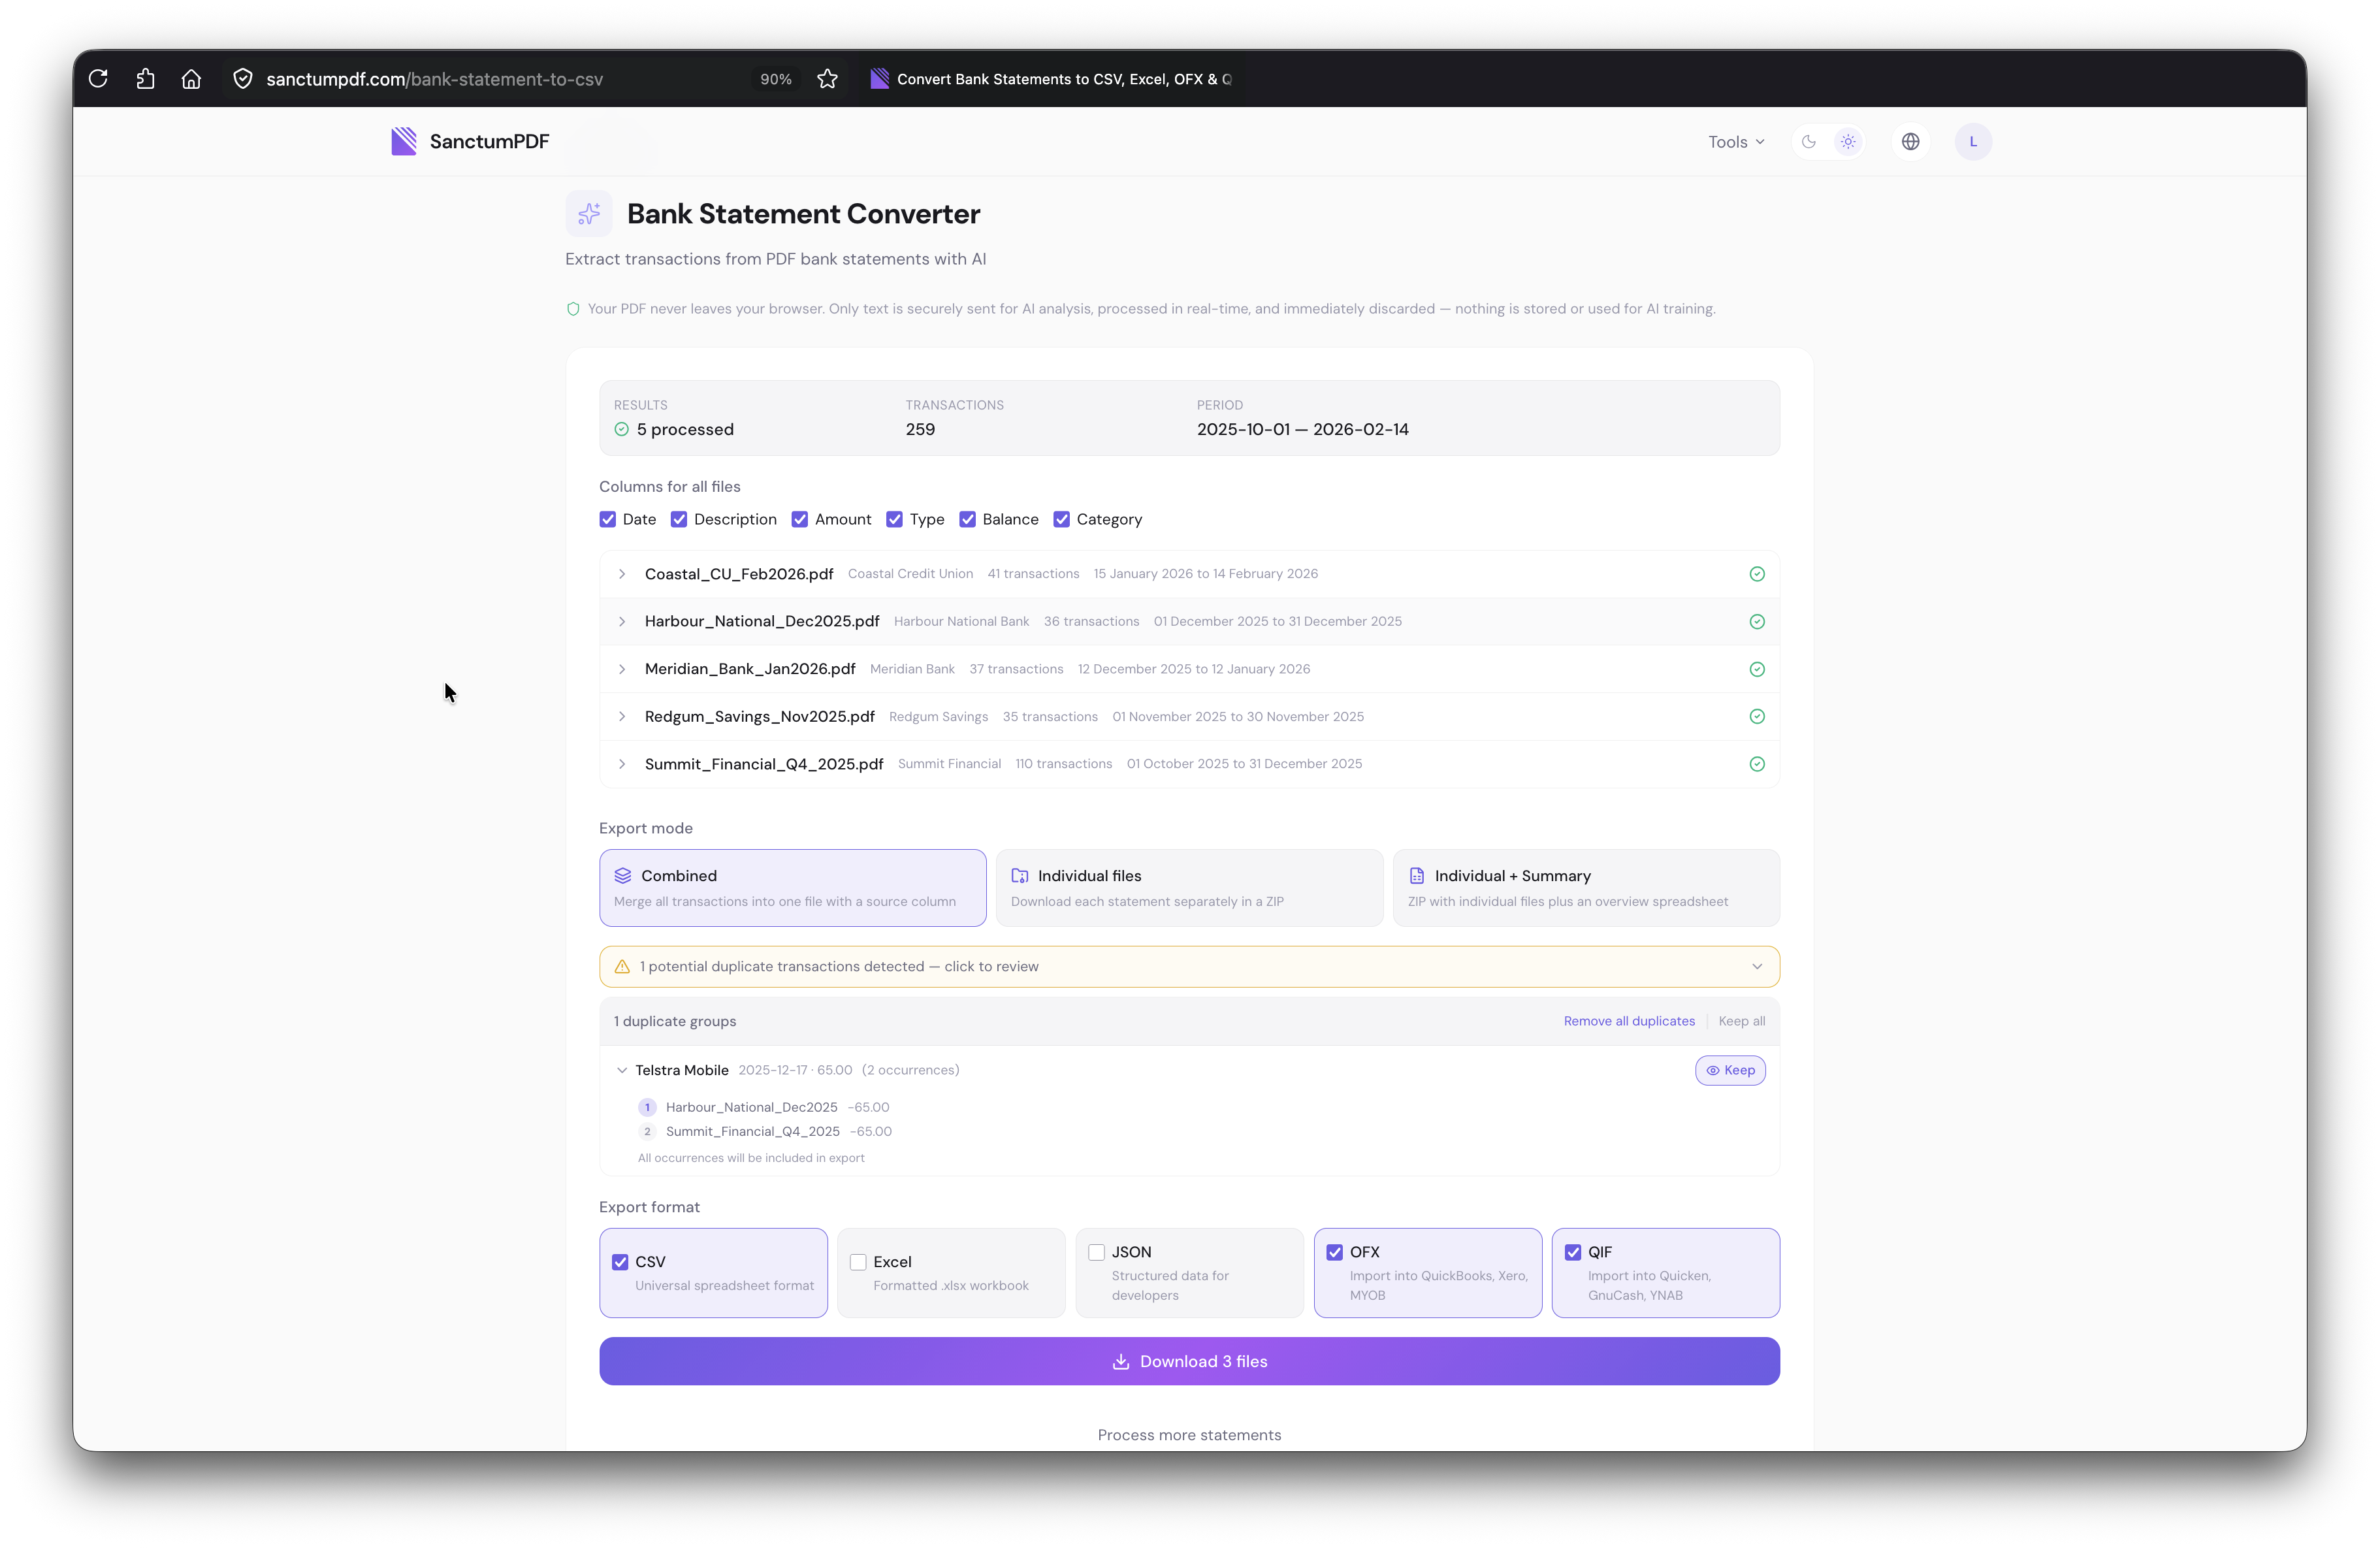Select light mode sun icon

pyautogui.click(x=1848, y=142)
